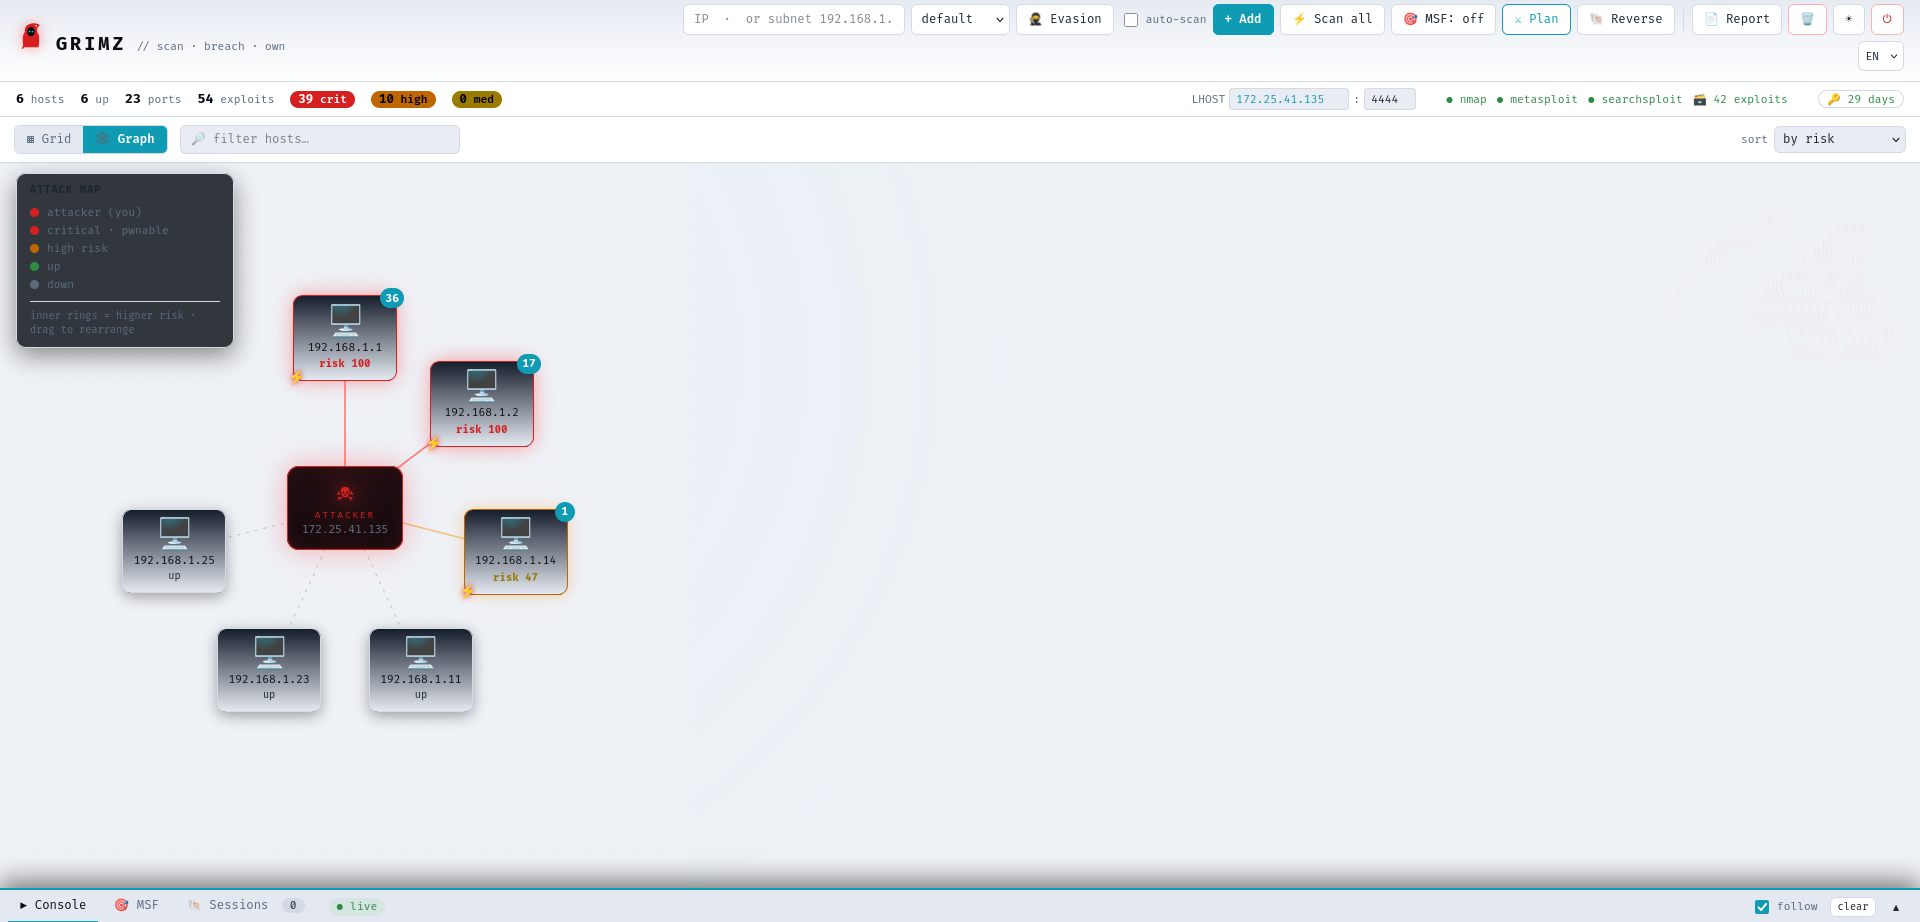Enable the auto-scan checkbox
The width and height of the screenshot is (1920, 922).
pyautogui.click(x=1131, y=20)
